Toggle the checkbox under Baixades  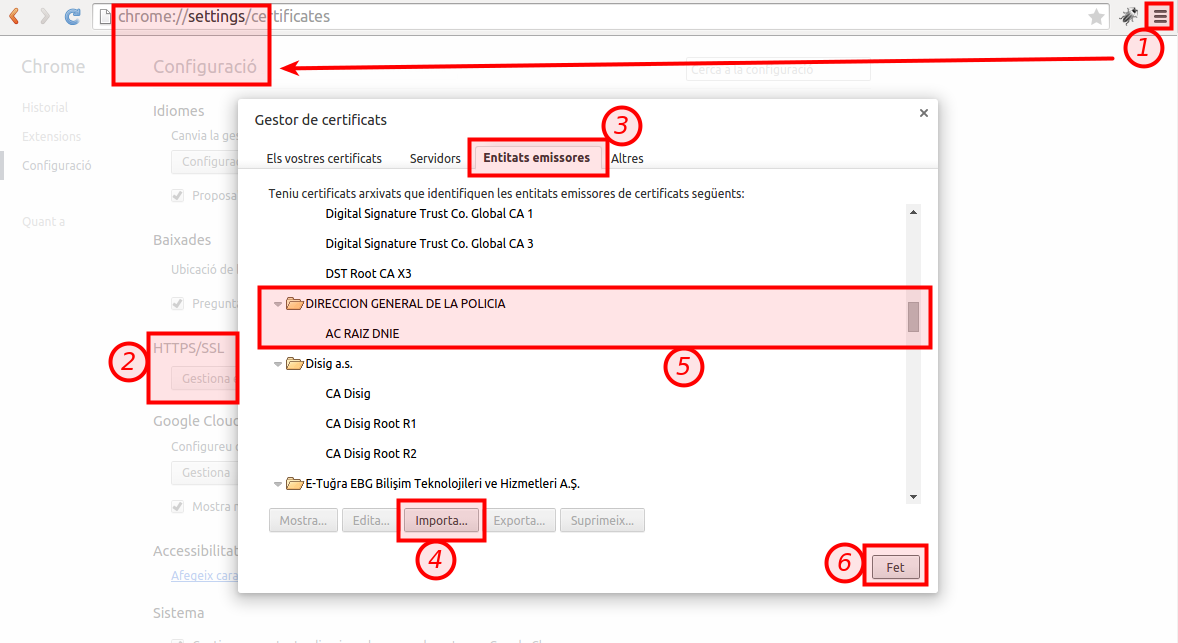point(178,303)
